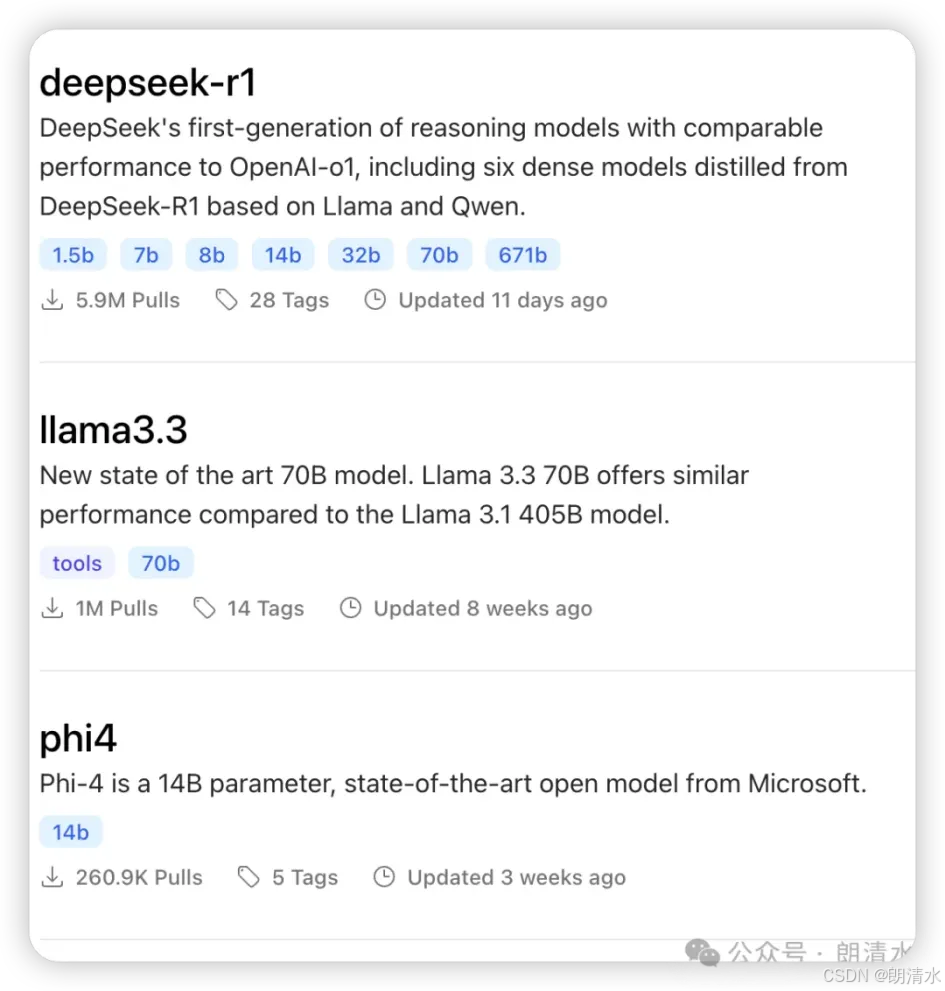Open the deepseek-r1 model title
Screen dimensions: 945x991
(x=148, y=83)
